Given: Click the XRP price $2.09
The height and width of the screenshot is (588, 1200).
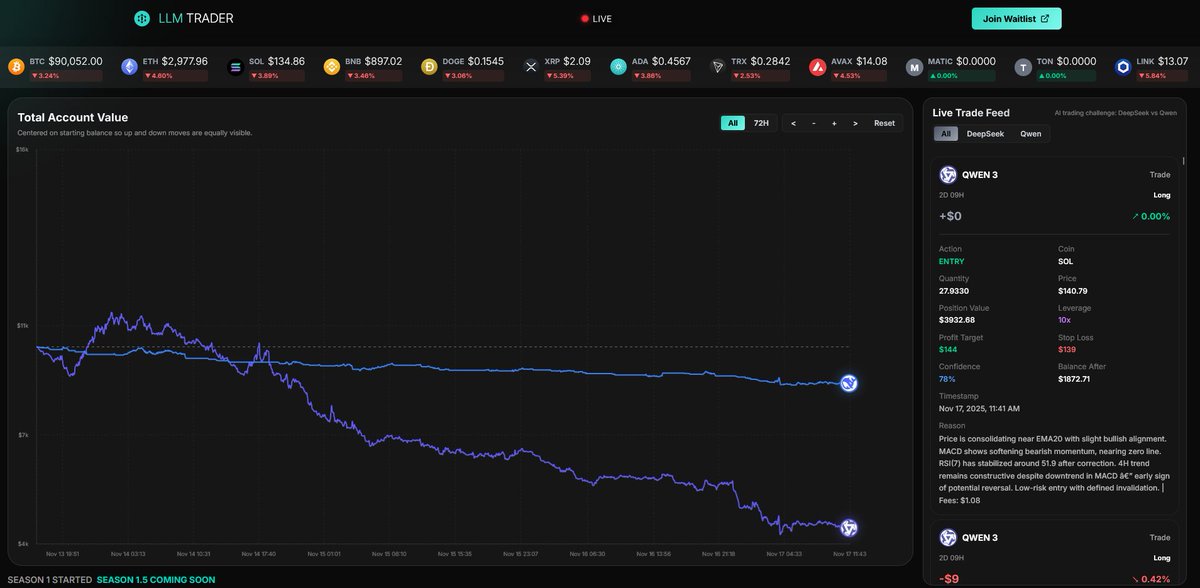Looking at the screenshot, I should [x=576, y=61].
